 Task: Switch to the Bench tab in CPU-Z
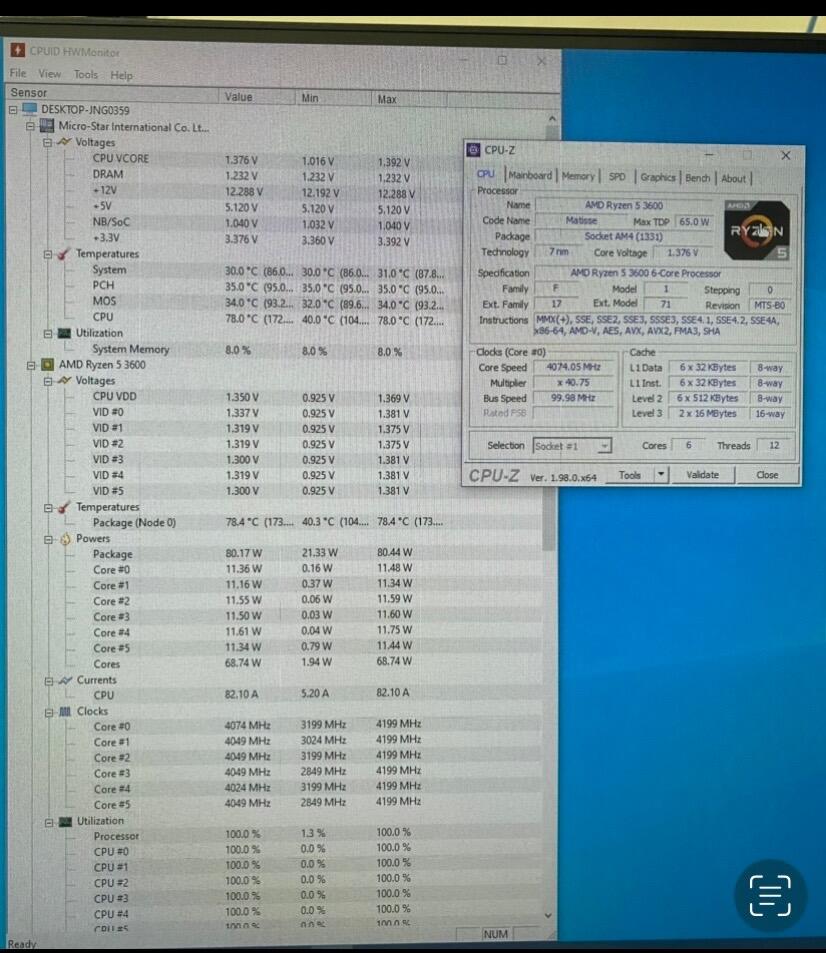[697, 177]
